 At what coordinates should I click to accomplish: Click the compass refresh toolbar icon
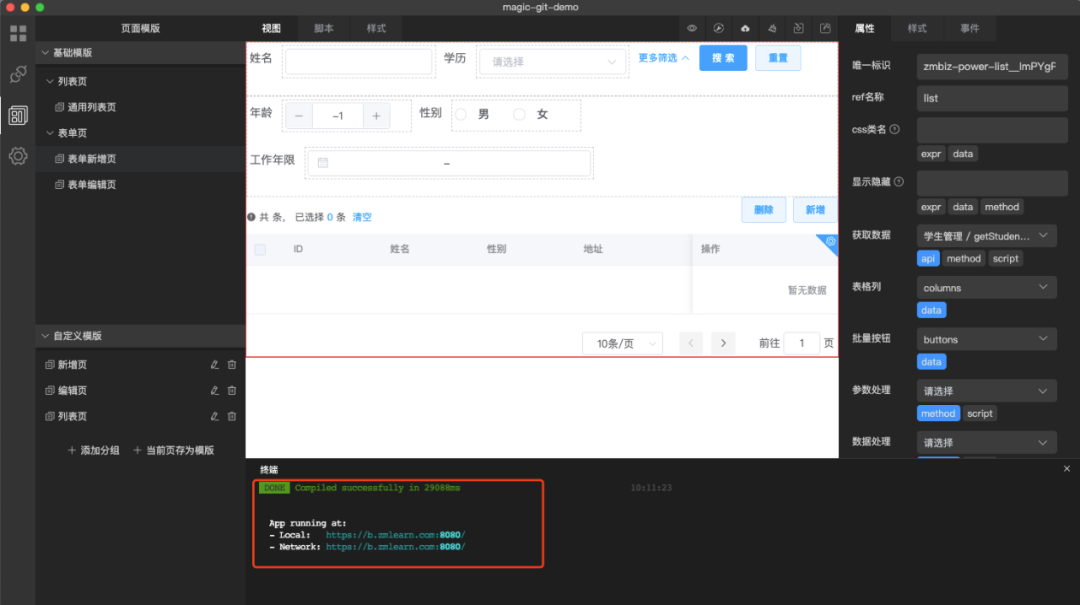pos(718,28)
